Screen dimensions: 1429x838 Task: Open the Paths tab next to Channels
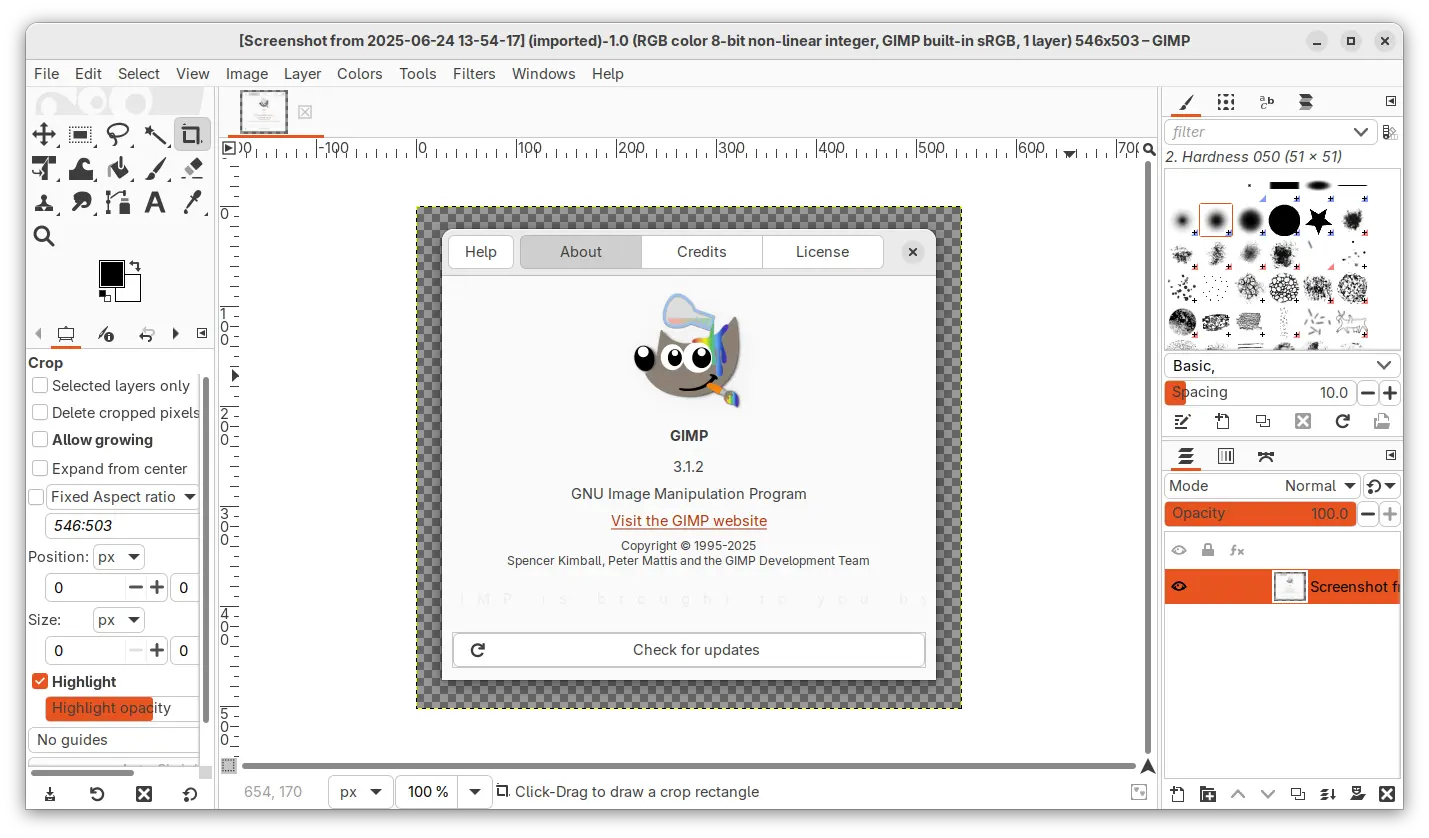[x=1266, y=457]
